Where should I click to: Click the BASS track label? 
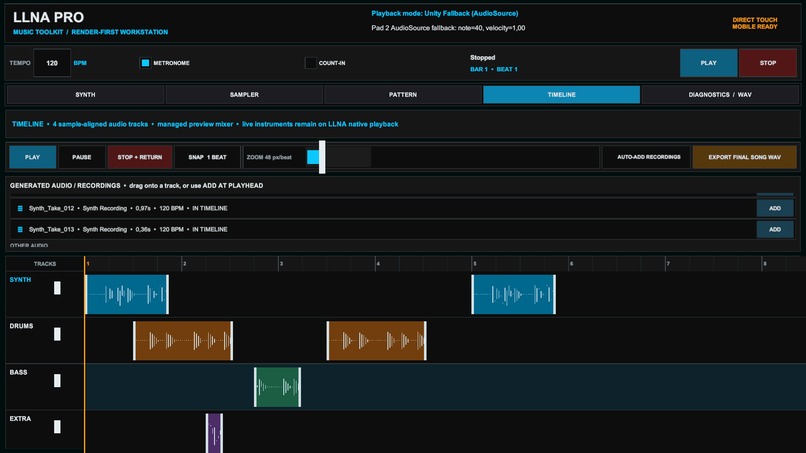19,372
